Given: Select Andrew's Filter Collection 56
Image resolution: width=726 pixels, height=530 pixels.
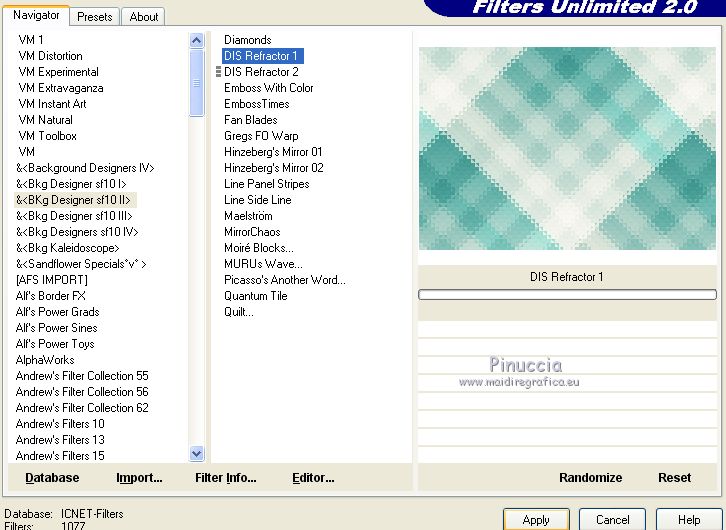Looking at the screenshot, I should click(x=82, y=392).
